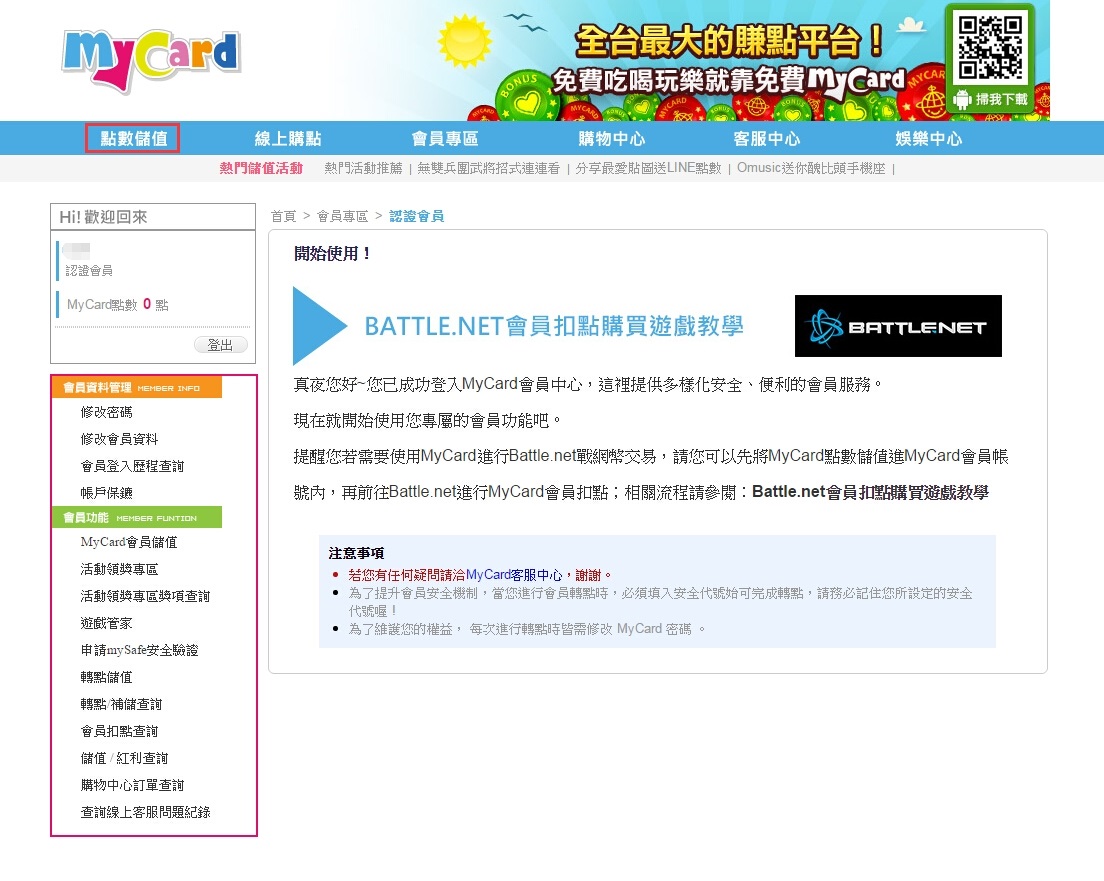Viewport: 1104px width, 881px height.
Task: Open 無雙兵團武將招式連連看 promotion link
Action: (x=489, y=168)
